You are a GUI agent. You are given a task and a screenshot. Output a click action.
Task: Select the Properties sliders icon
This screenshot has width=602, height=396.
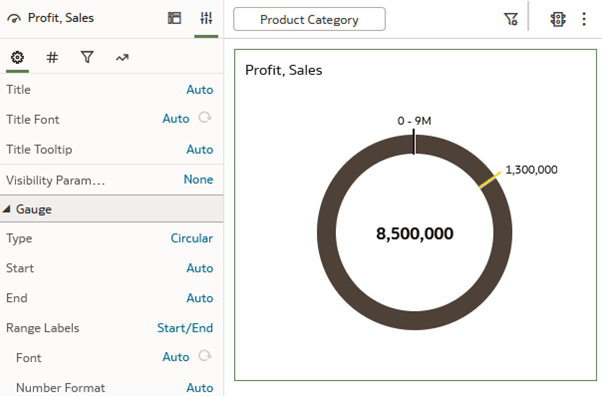pos(206,18)
